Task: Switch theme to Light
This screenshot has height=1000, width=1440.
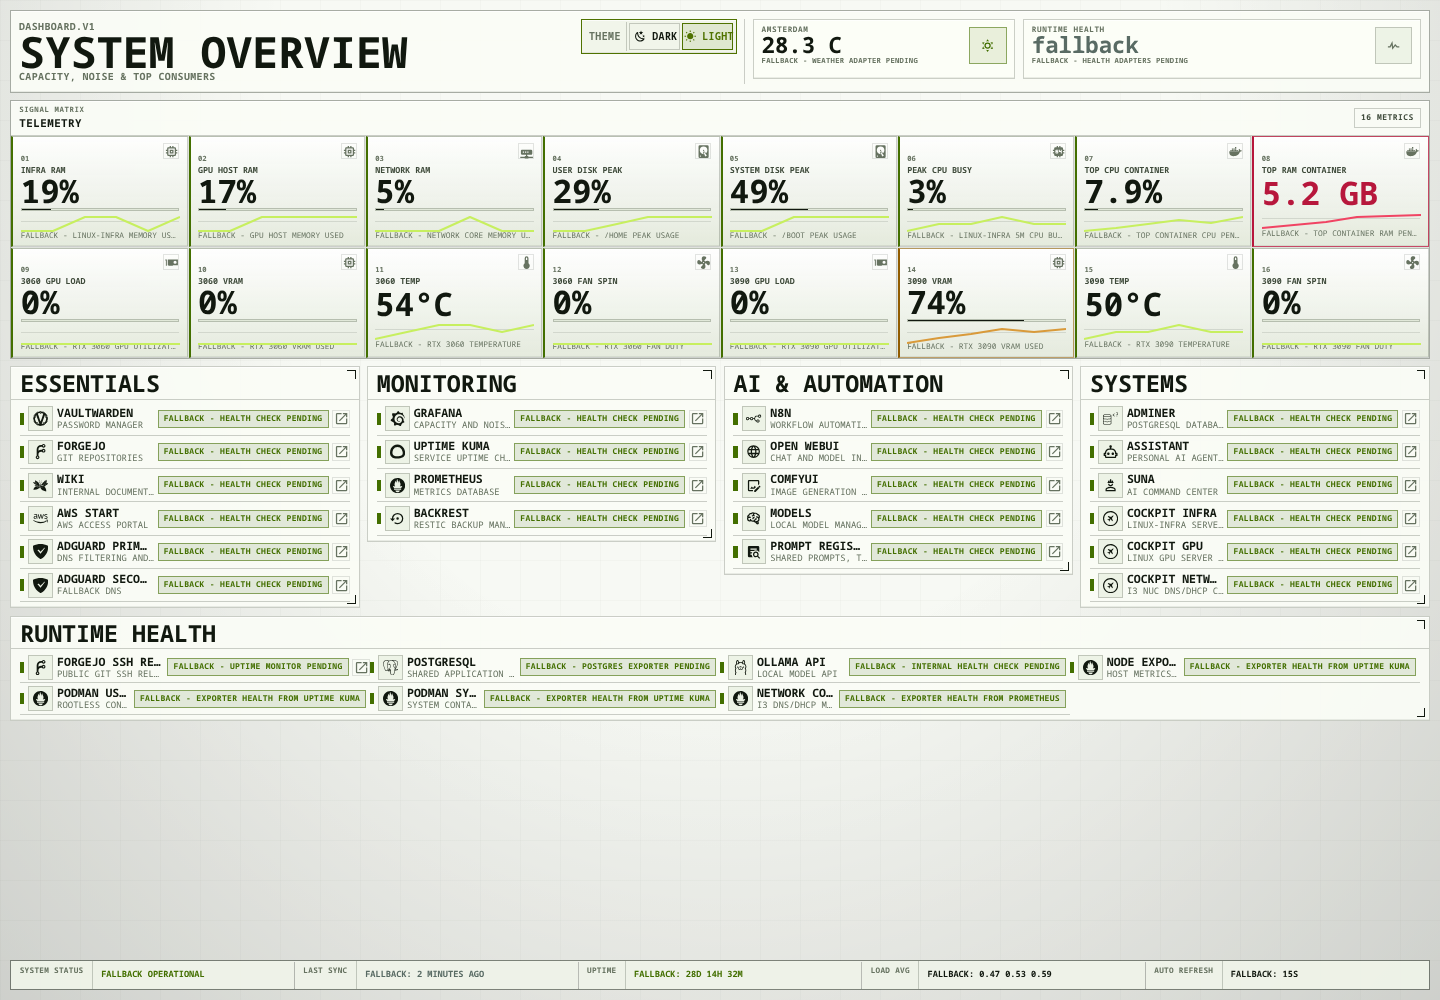Action: [x=708, y=36]
